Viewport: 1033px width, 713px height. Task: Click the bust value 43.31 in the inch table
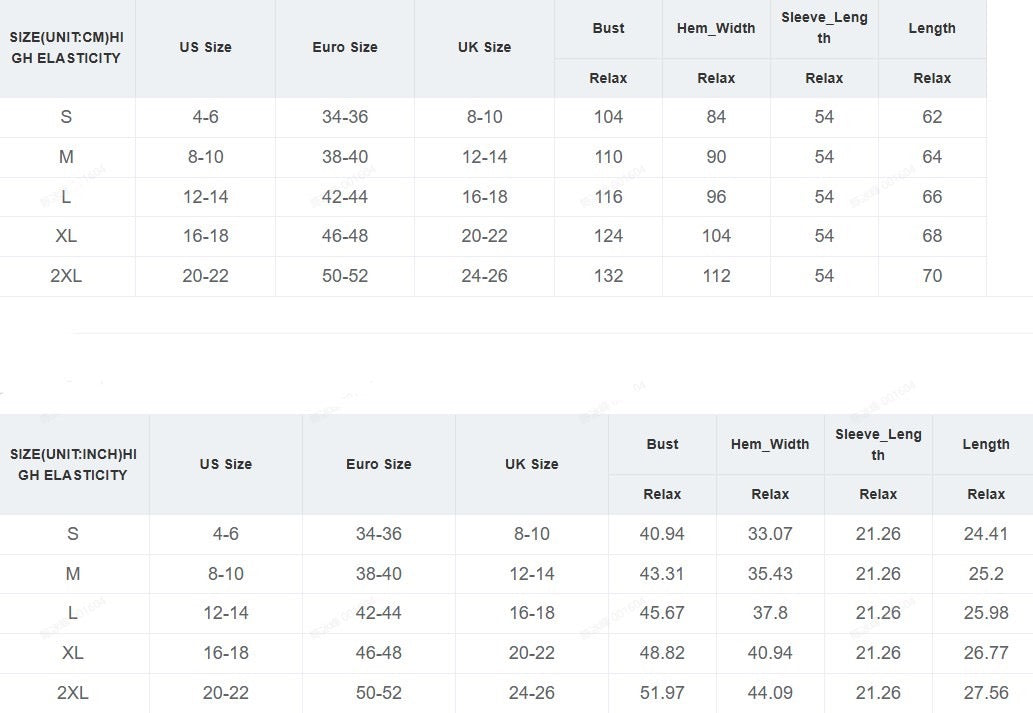[662, 574]
